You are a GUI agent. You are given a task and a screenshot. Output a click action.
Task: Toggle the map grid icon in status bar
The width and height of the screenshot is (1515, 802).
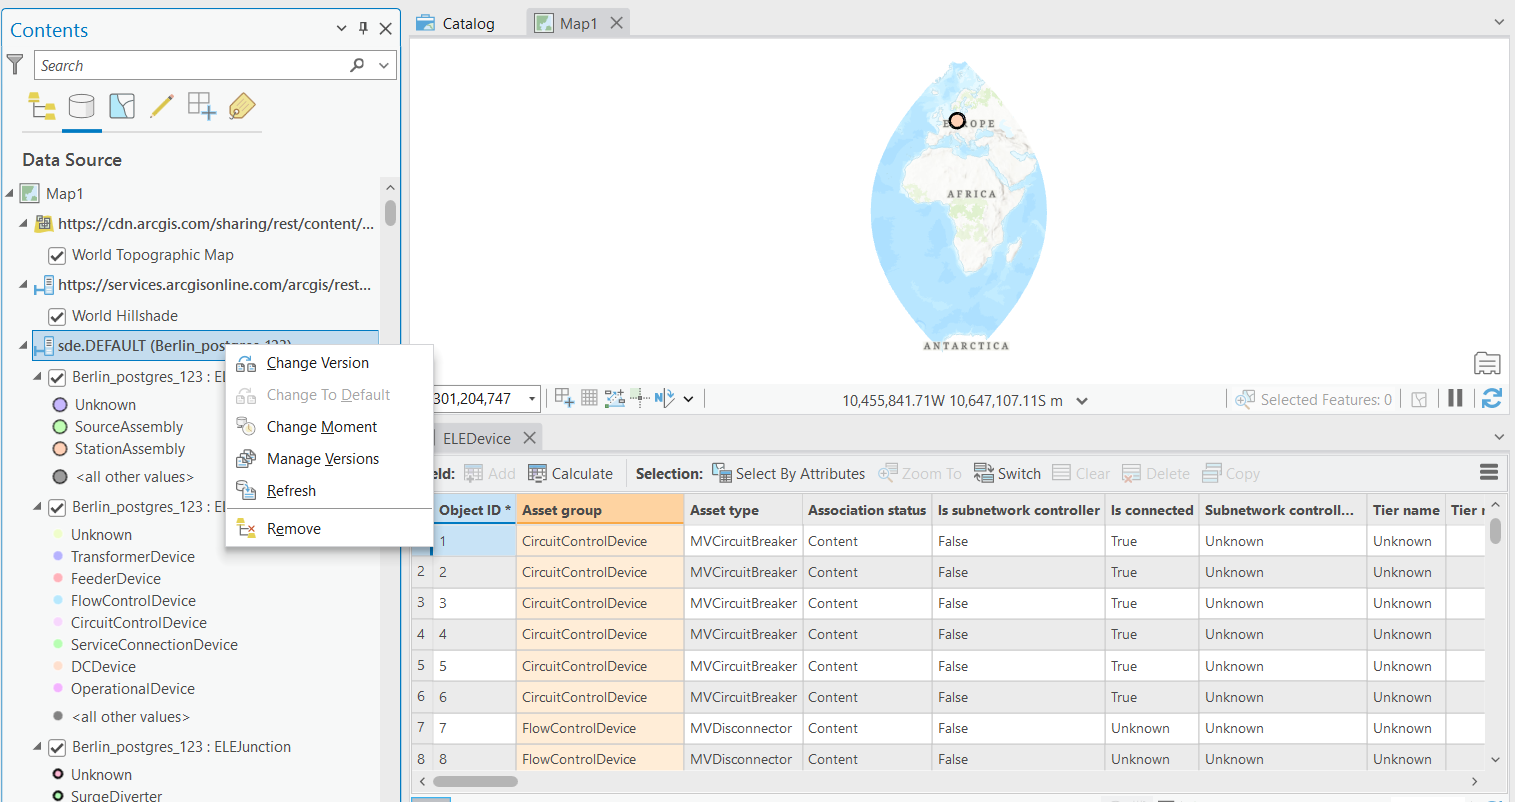pos(589,398)
